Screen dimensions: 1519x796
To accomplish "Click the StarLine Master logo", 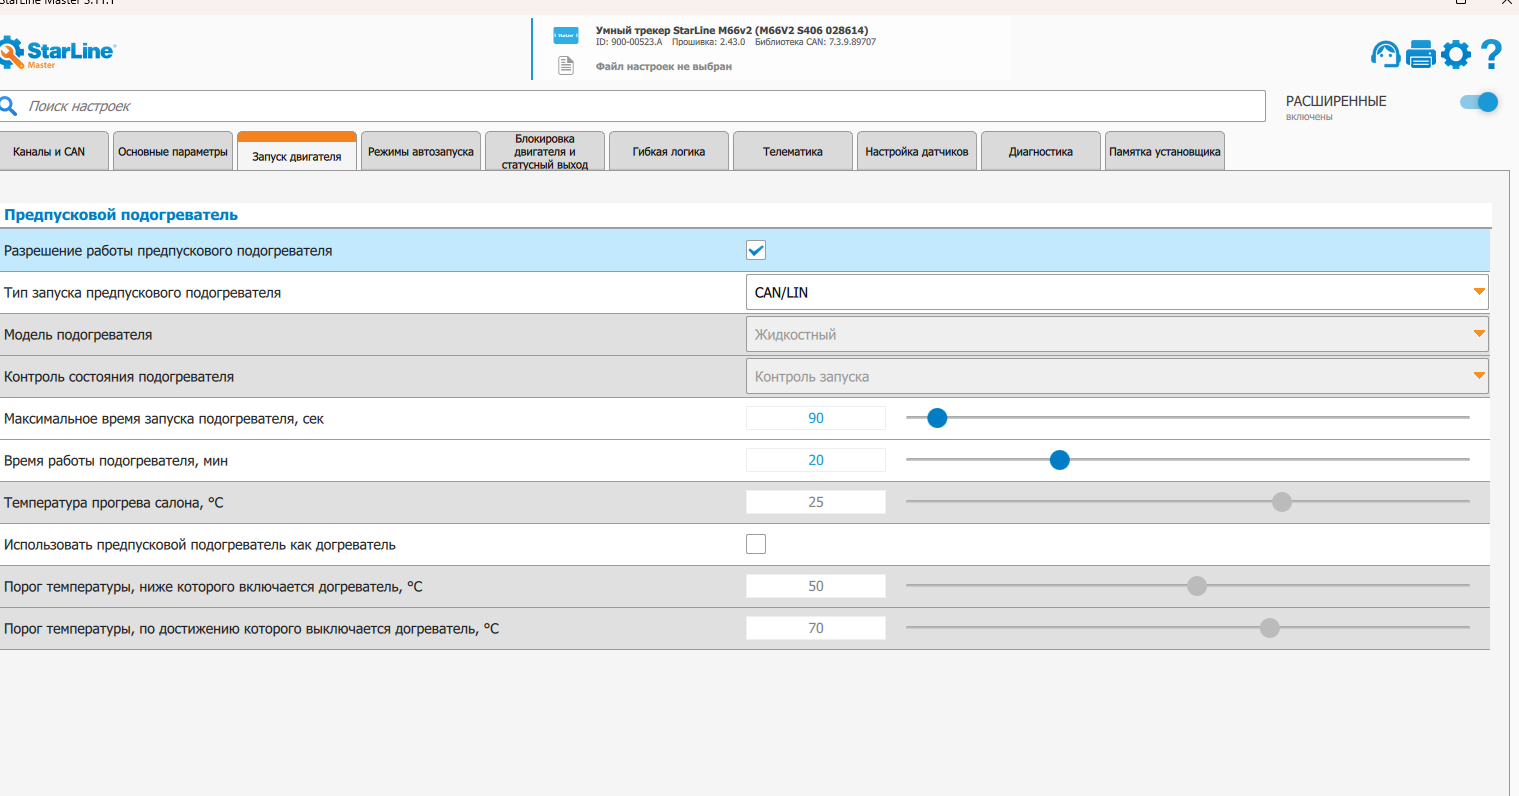I will [58, 52].
